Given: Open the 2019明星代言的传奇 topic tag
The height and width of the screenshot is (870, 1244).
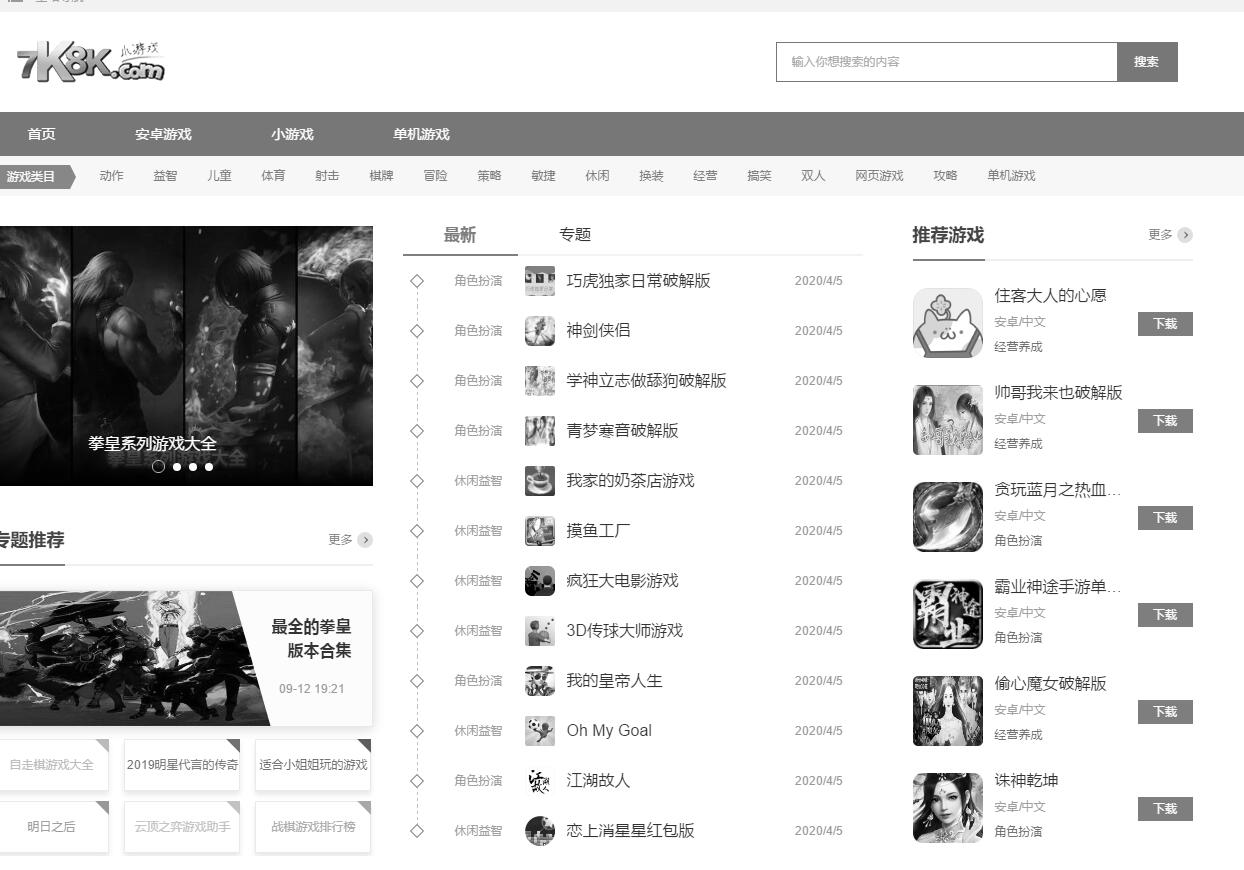Looking at the screenshot, I should pos(182,765).
